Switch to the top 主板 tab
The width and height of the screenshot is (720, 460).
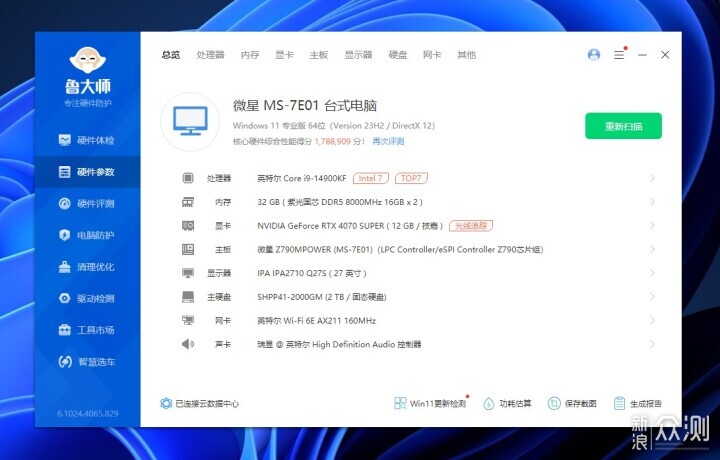[319, 55]
